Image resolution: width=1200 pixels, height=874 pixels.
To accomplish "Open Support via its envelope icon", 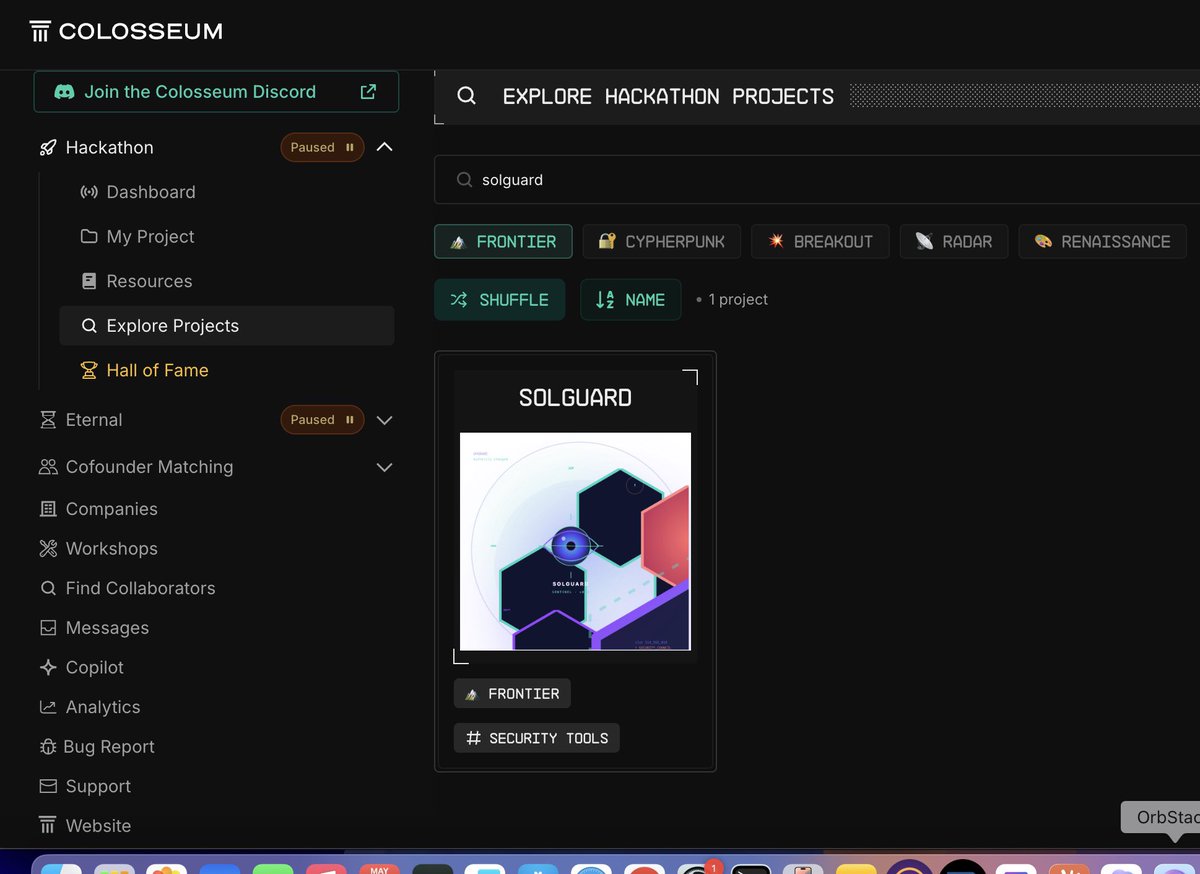I will 48,786.
